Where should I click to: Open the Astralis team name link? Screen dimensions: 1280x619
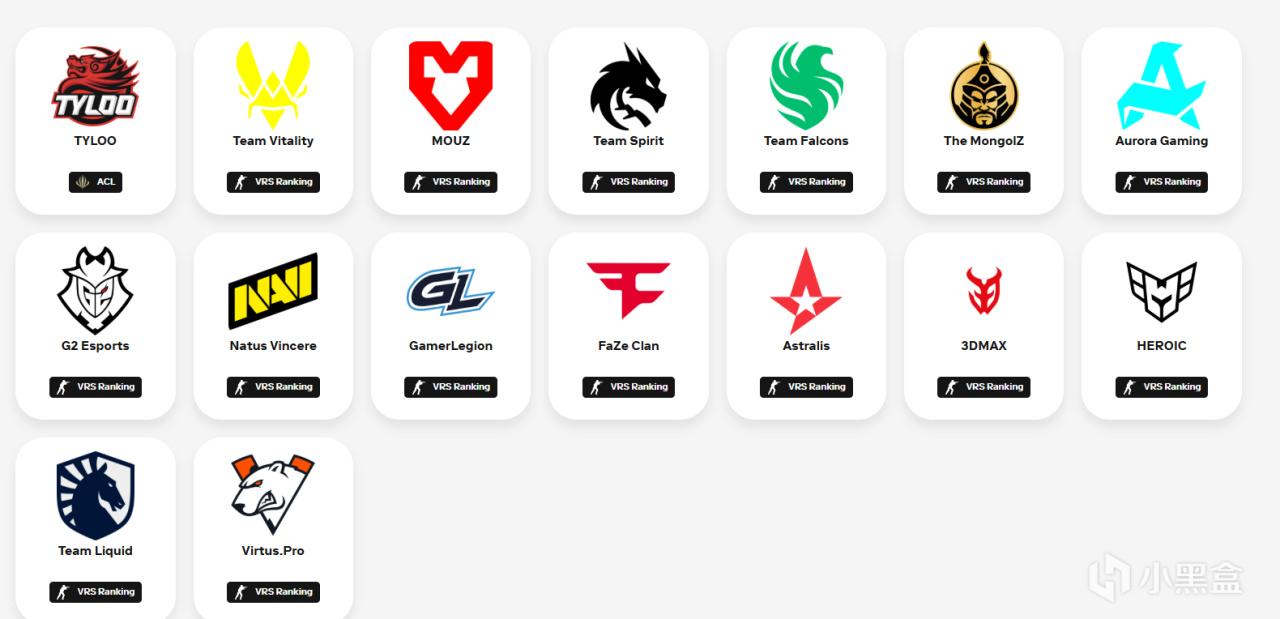pos(806,346)
